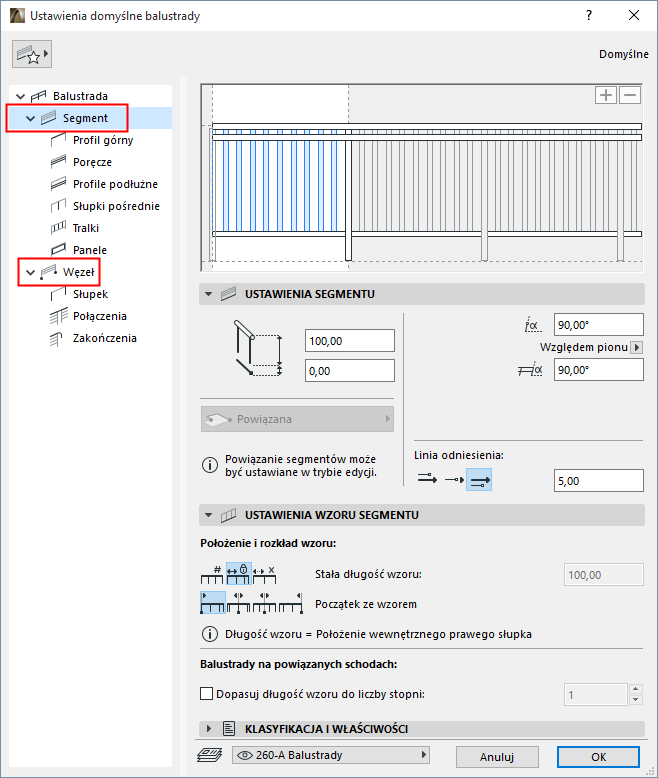Open Połączenia settings
The height and width of the screenshot is (778, 658).
(x=100, y=316)
